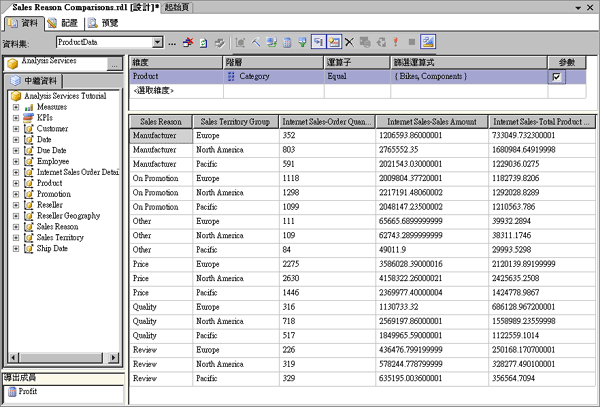Screen dimensions: 600x407
Task: Click the red exclamation run query icon
Action: click(396, 43)
